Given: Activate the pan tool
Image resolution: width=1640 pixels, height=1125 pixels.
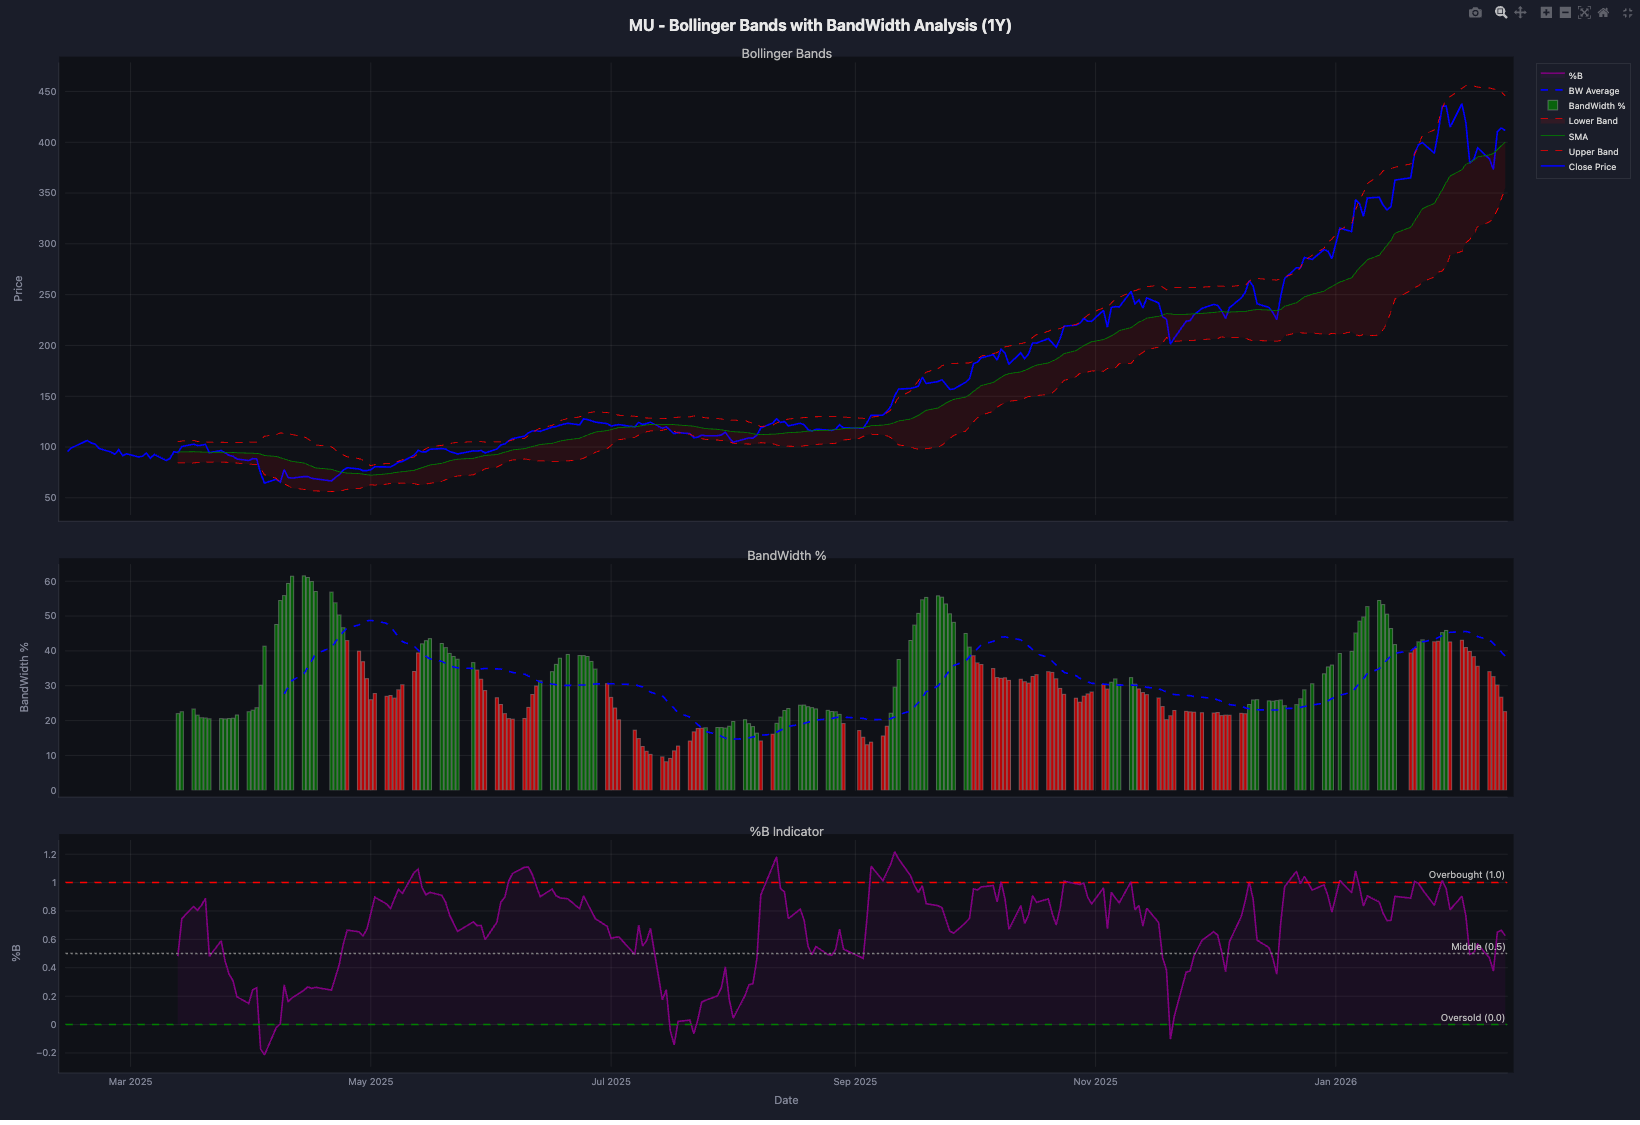Looking at the screenshot, I should pos(1521,13).
